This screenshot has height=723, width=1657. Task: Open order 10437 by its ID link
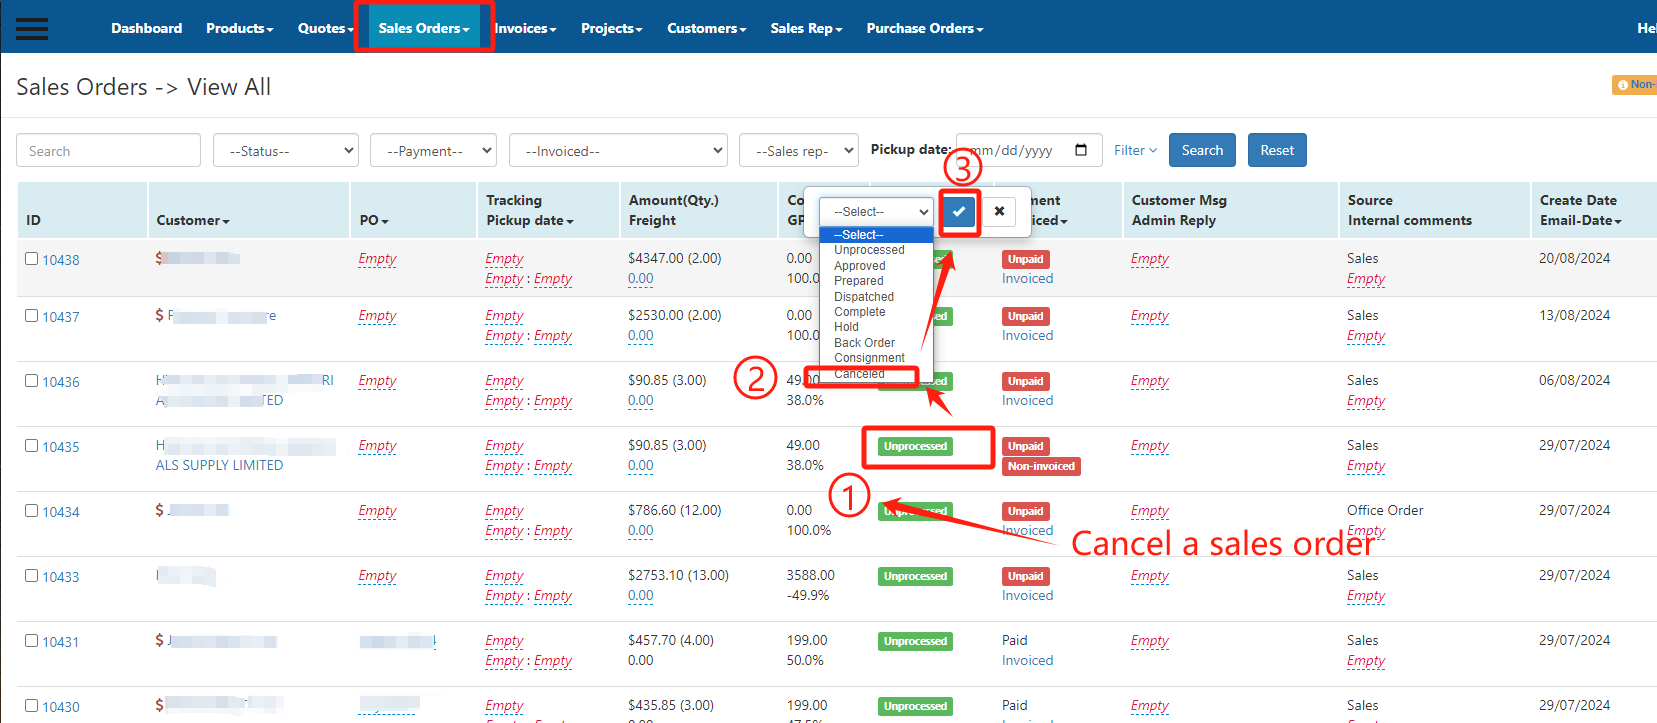(x=61, y=317)
